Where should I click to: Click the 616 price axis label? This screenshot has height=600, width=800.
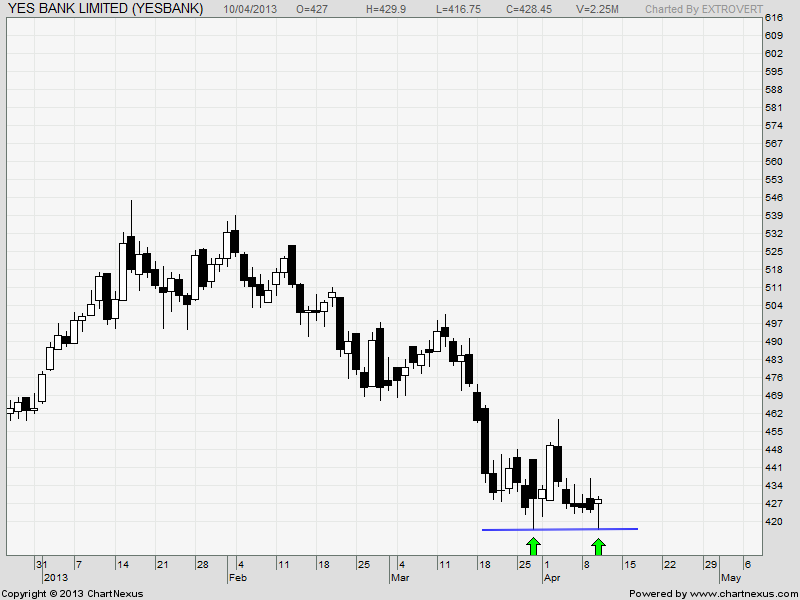tap(773, 19)
